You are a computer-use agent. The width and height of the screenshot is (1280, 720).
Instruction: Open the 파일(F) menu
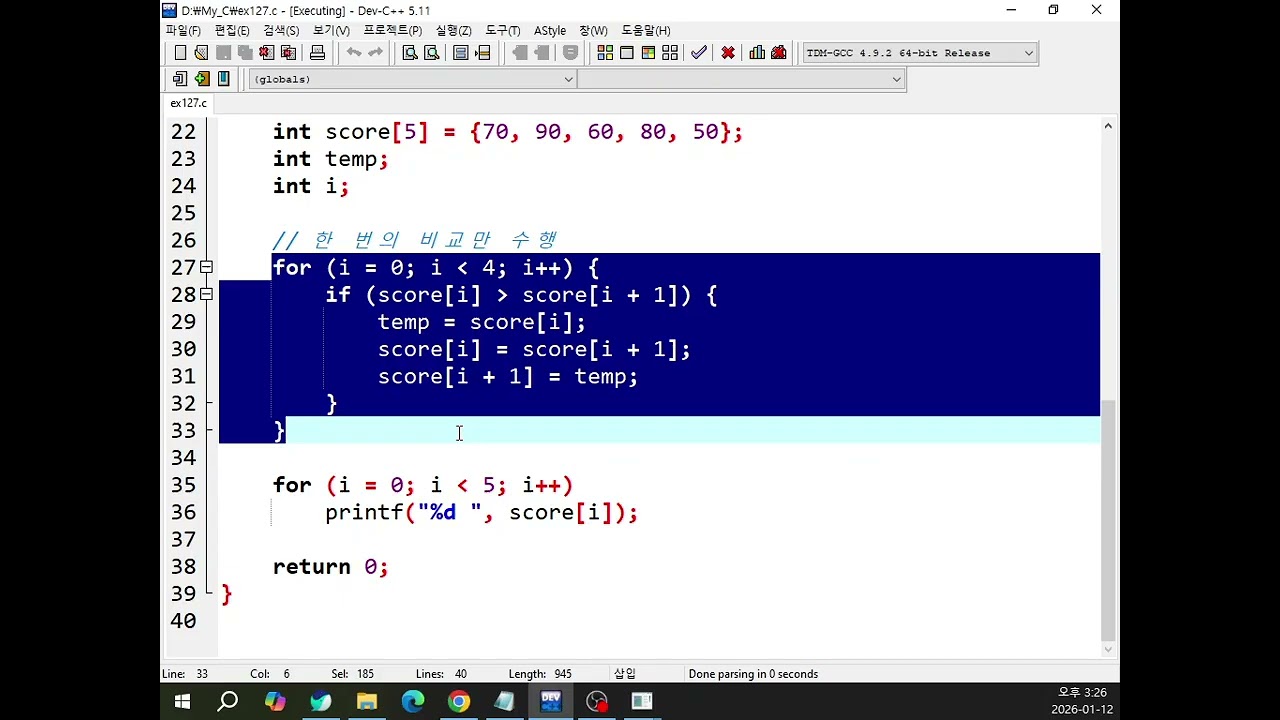[183, 30]
